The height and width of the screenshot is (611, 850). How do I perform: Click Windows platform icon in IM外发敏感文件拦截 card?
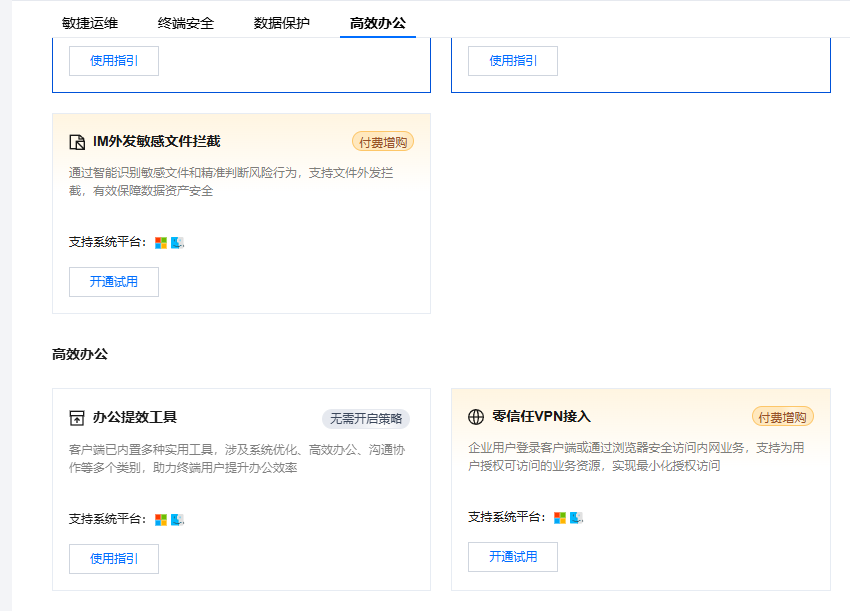pos(161,243)
